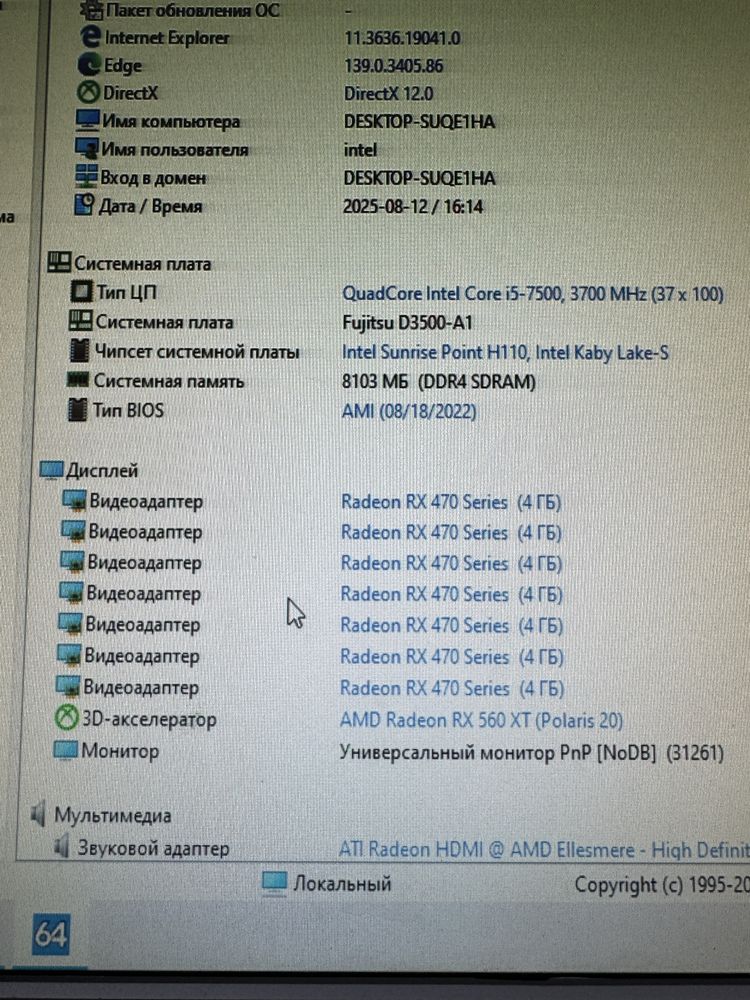750x1000 pixels.
Task: Click the Чипсет системной платы icon
Action: [x=79, y=351]
